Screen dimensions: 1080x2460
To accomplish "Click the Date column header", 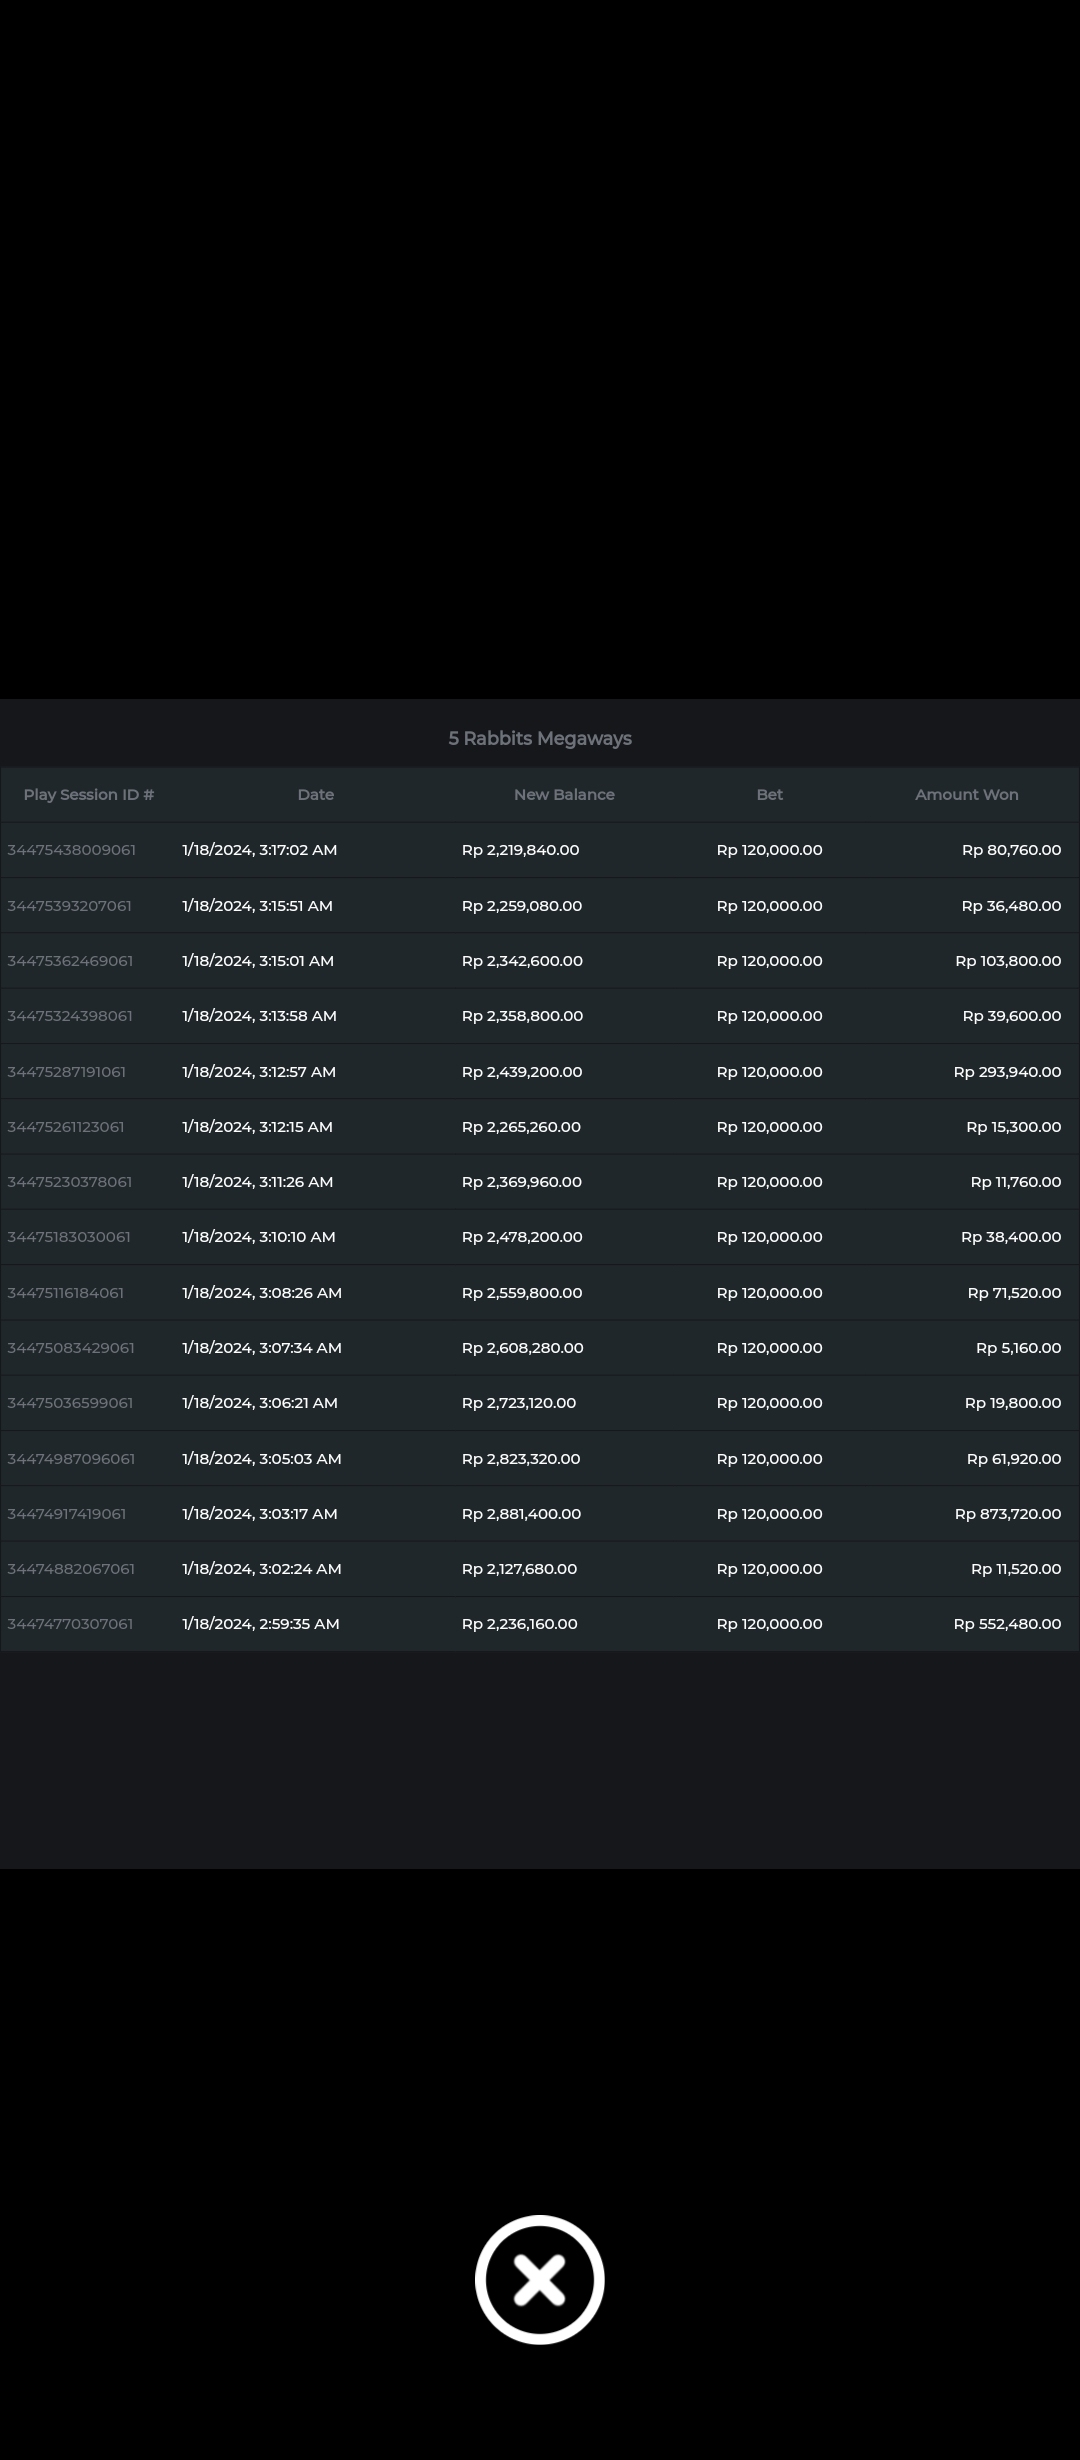I will [316, 795].
